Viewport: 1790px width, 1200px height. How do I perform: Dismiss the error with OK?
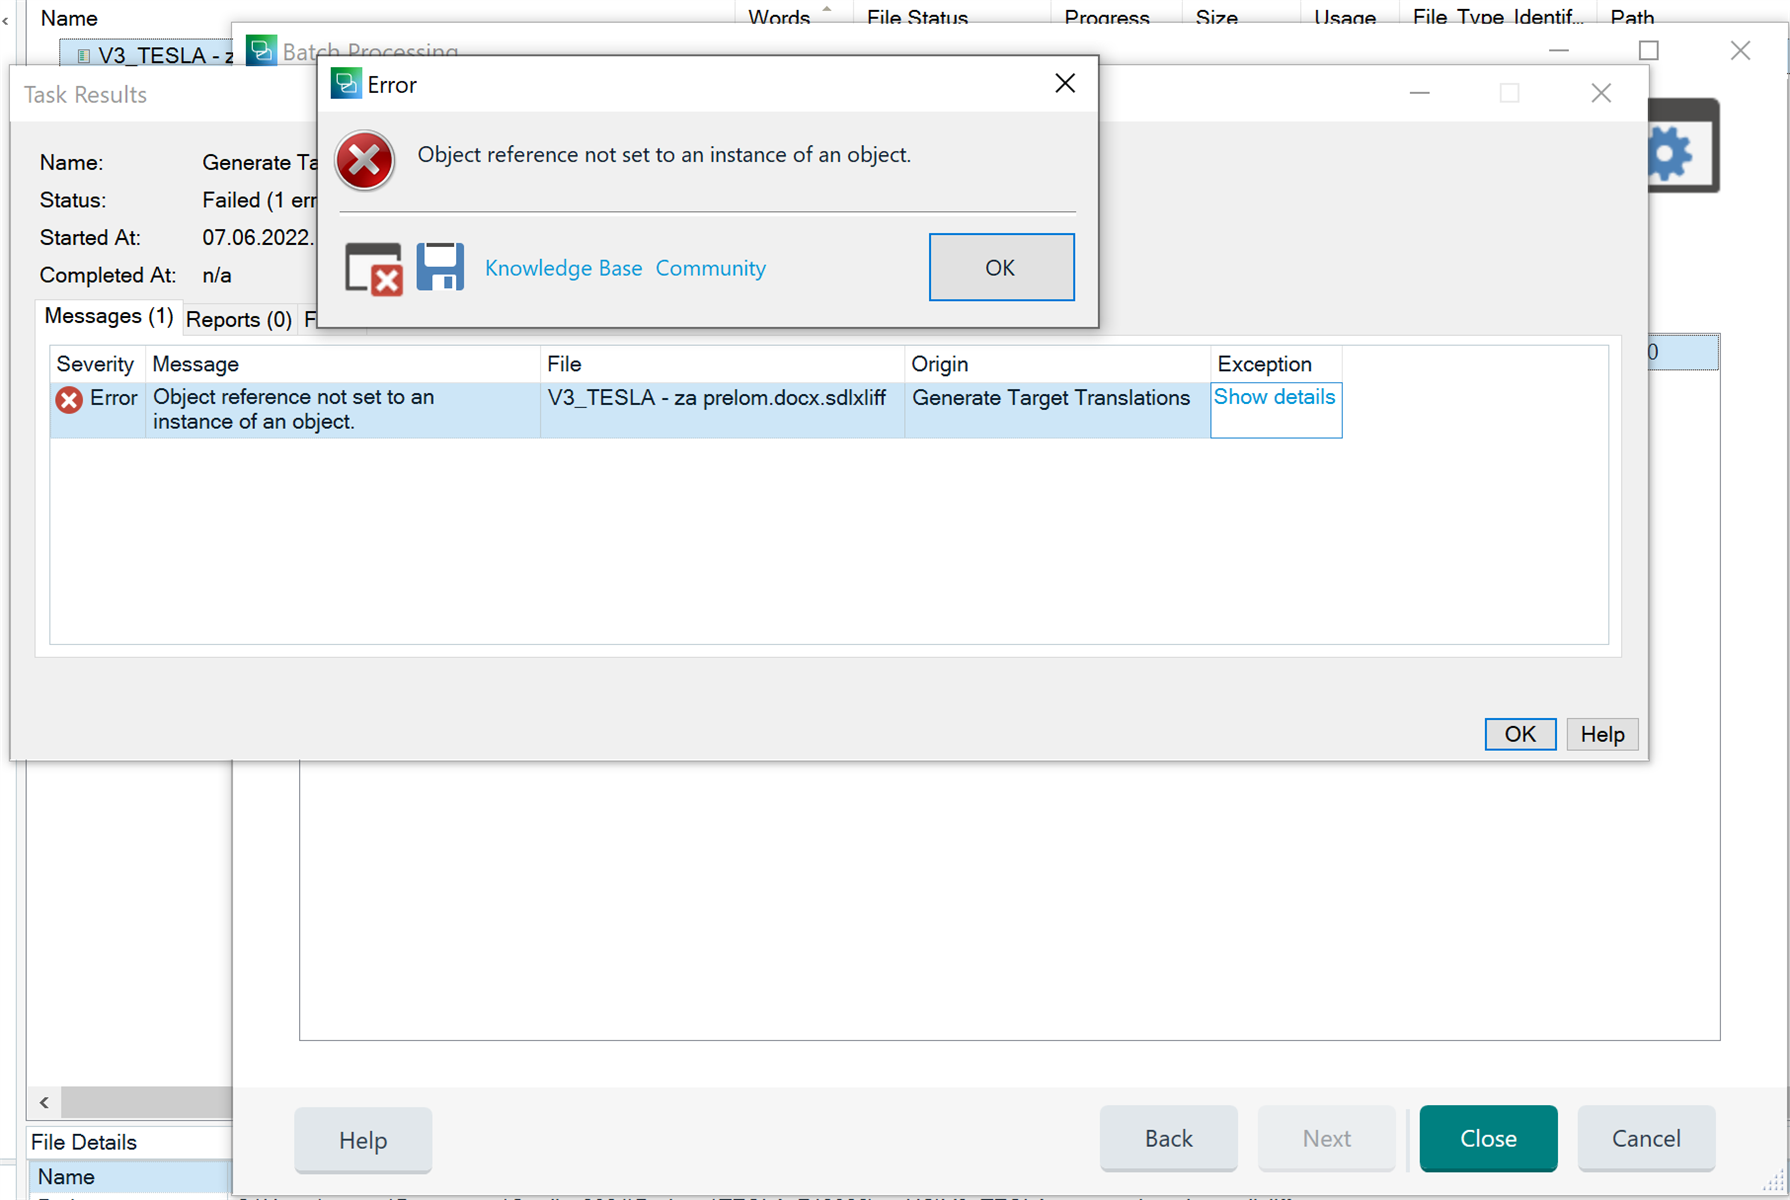point(1001,267)
